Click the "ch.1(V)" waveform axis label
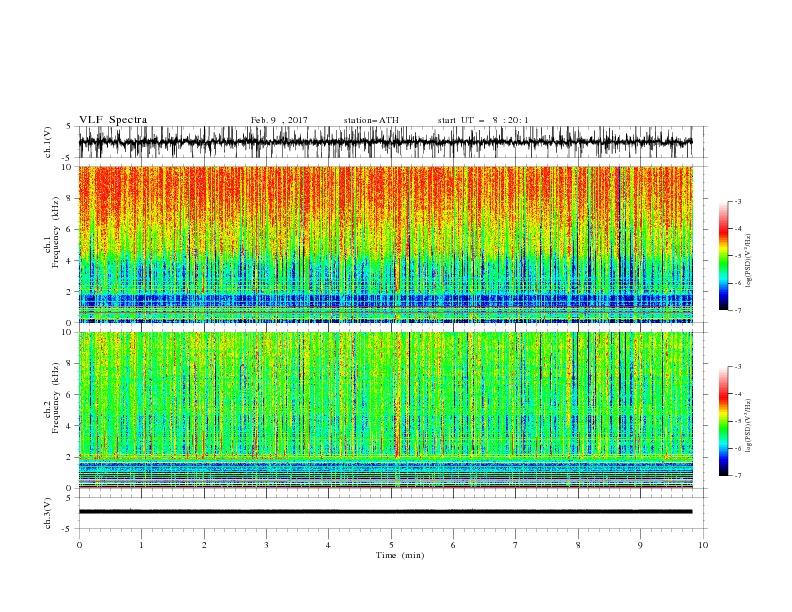 pos(48,142)
